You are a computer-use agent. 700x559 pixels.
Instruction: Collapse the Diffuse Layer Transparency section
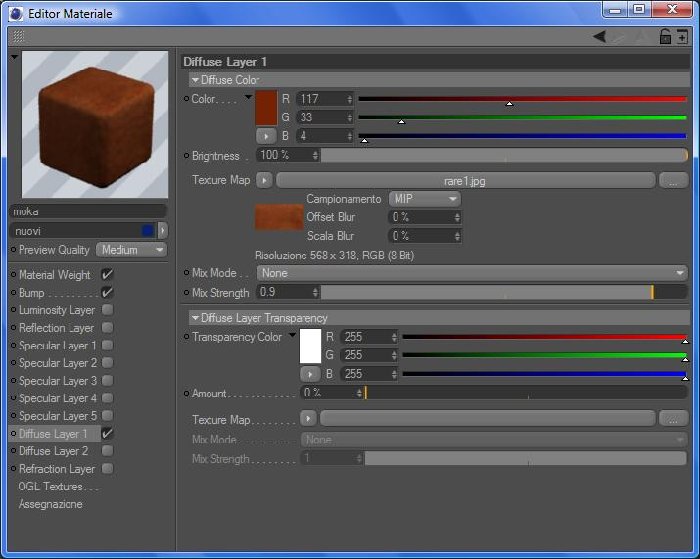(x=195, y=318)
